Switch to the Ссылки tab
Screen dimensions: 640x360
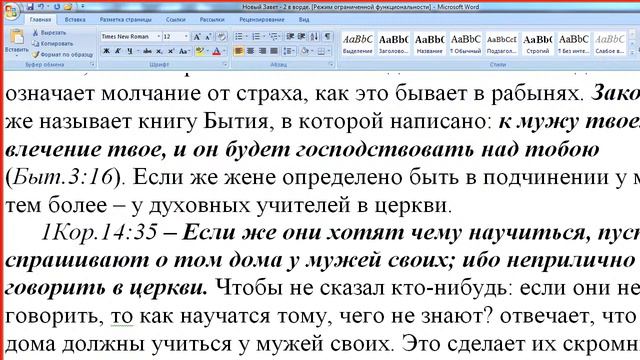pos(176,20)
